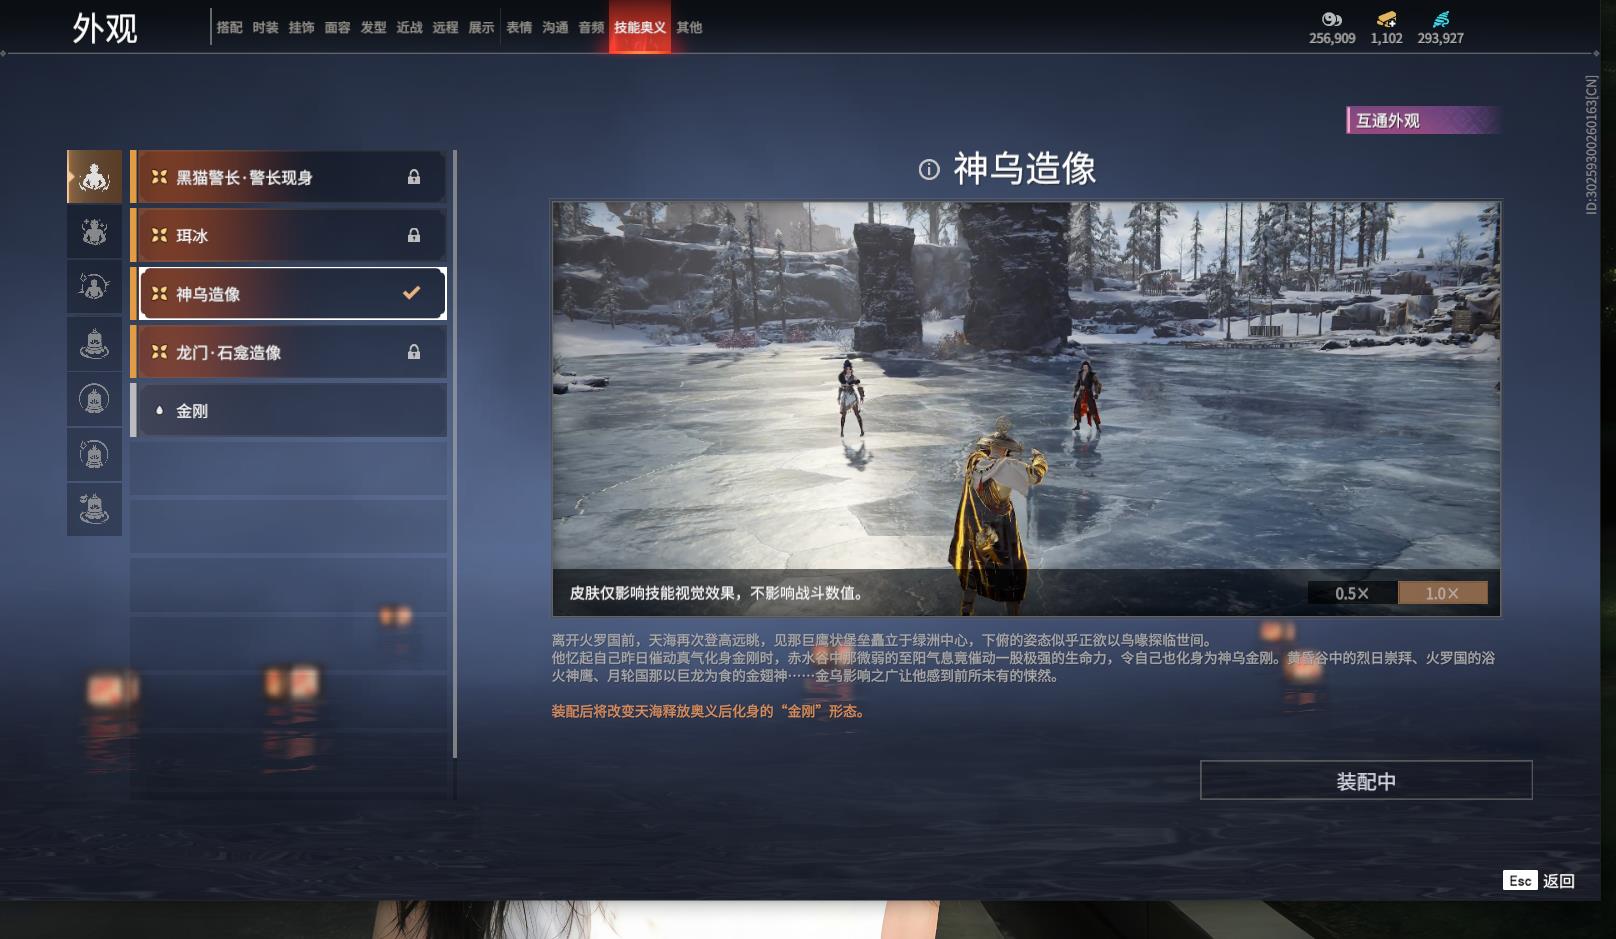Set preview playback speed to 1.0×
Image resolution: width=1616 pixels, height=939 pixels.
coord(1442,593)
